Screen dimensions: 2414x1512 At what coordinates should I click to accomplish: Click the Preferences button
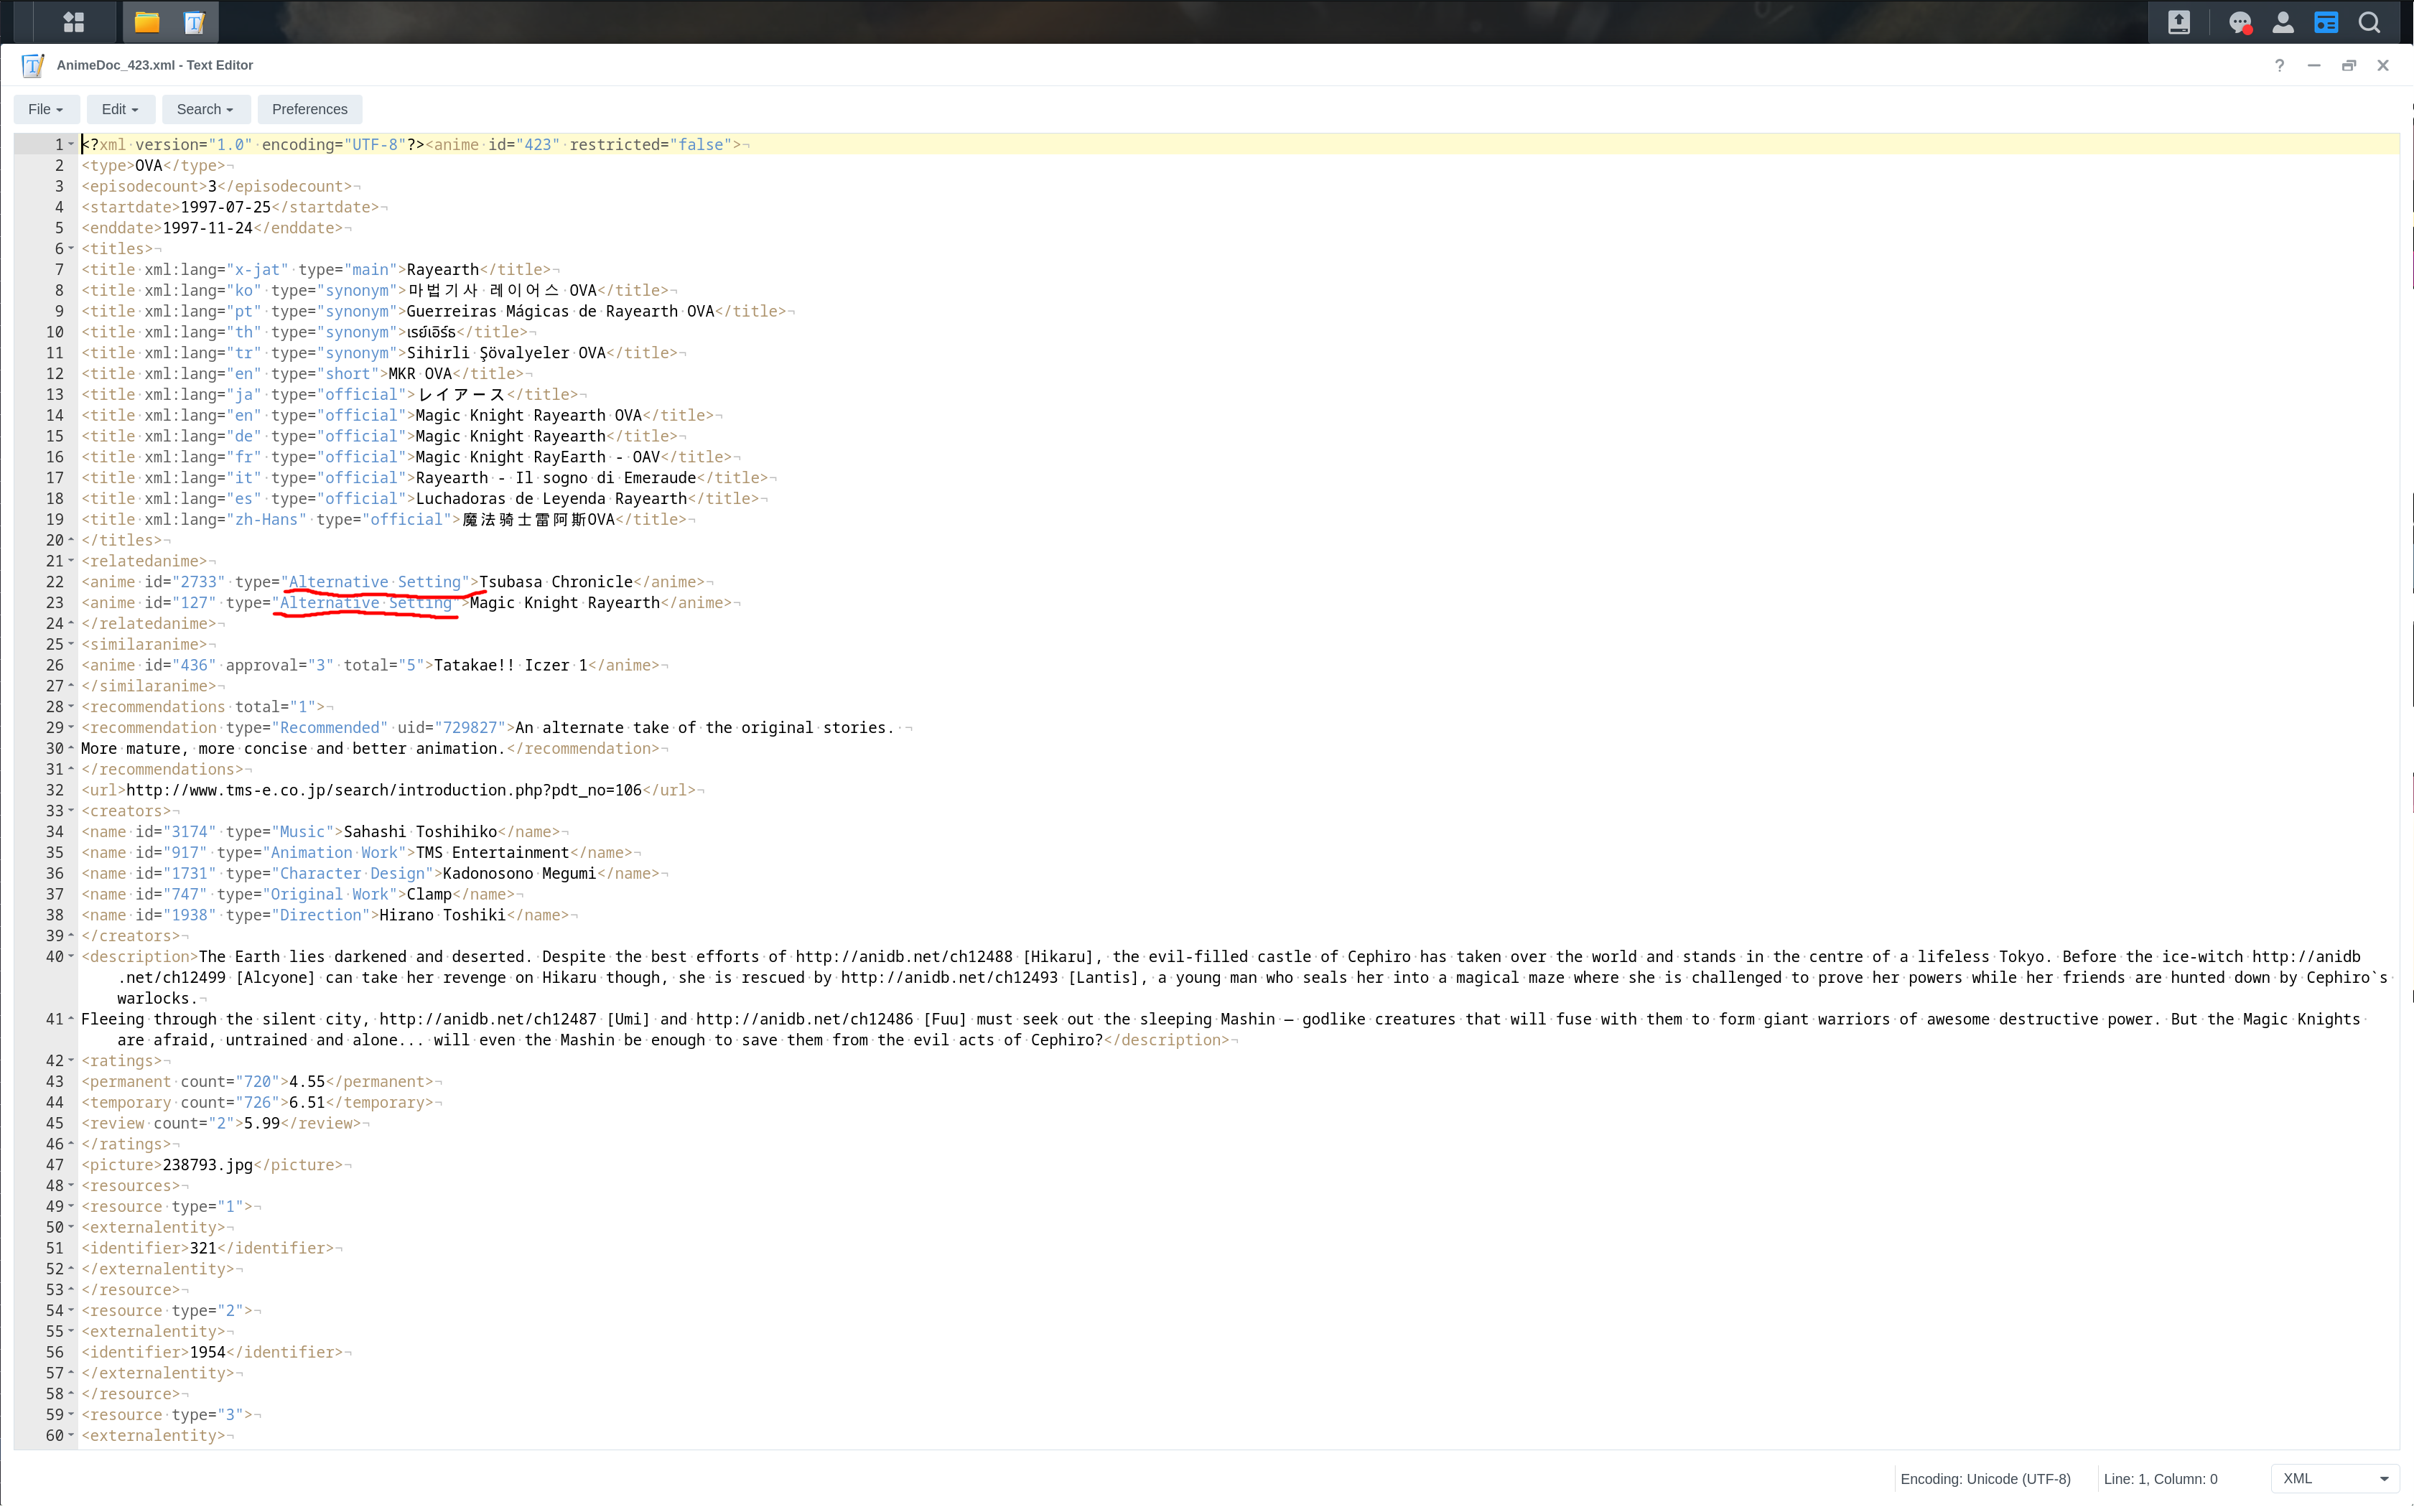tap(309, 109)
